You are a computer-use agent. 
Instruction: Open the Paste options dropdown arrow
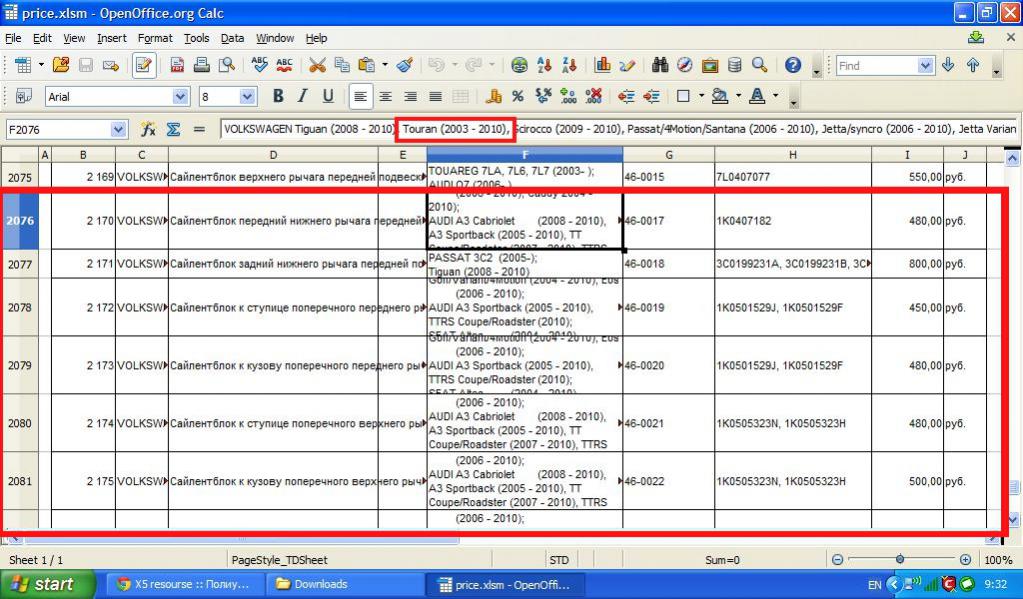click(384, 65)
